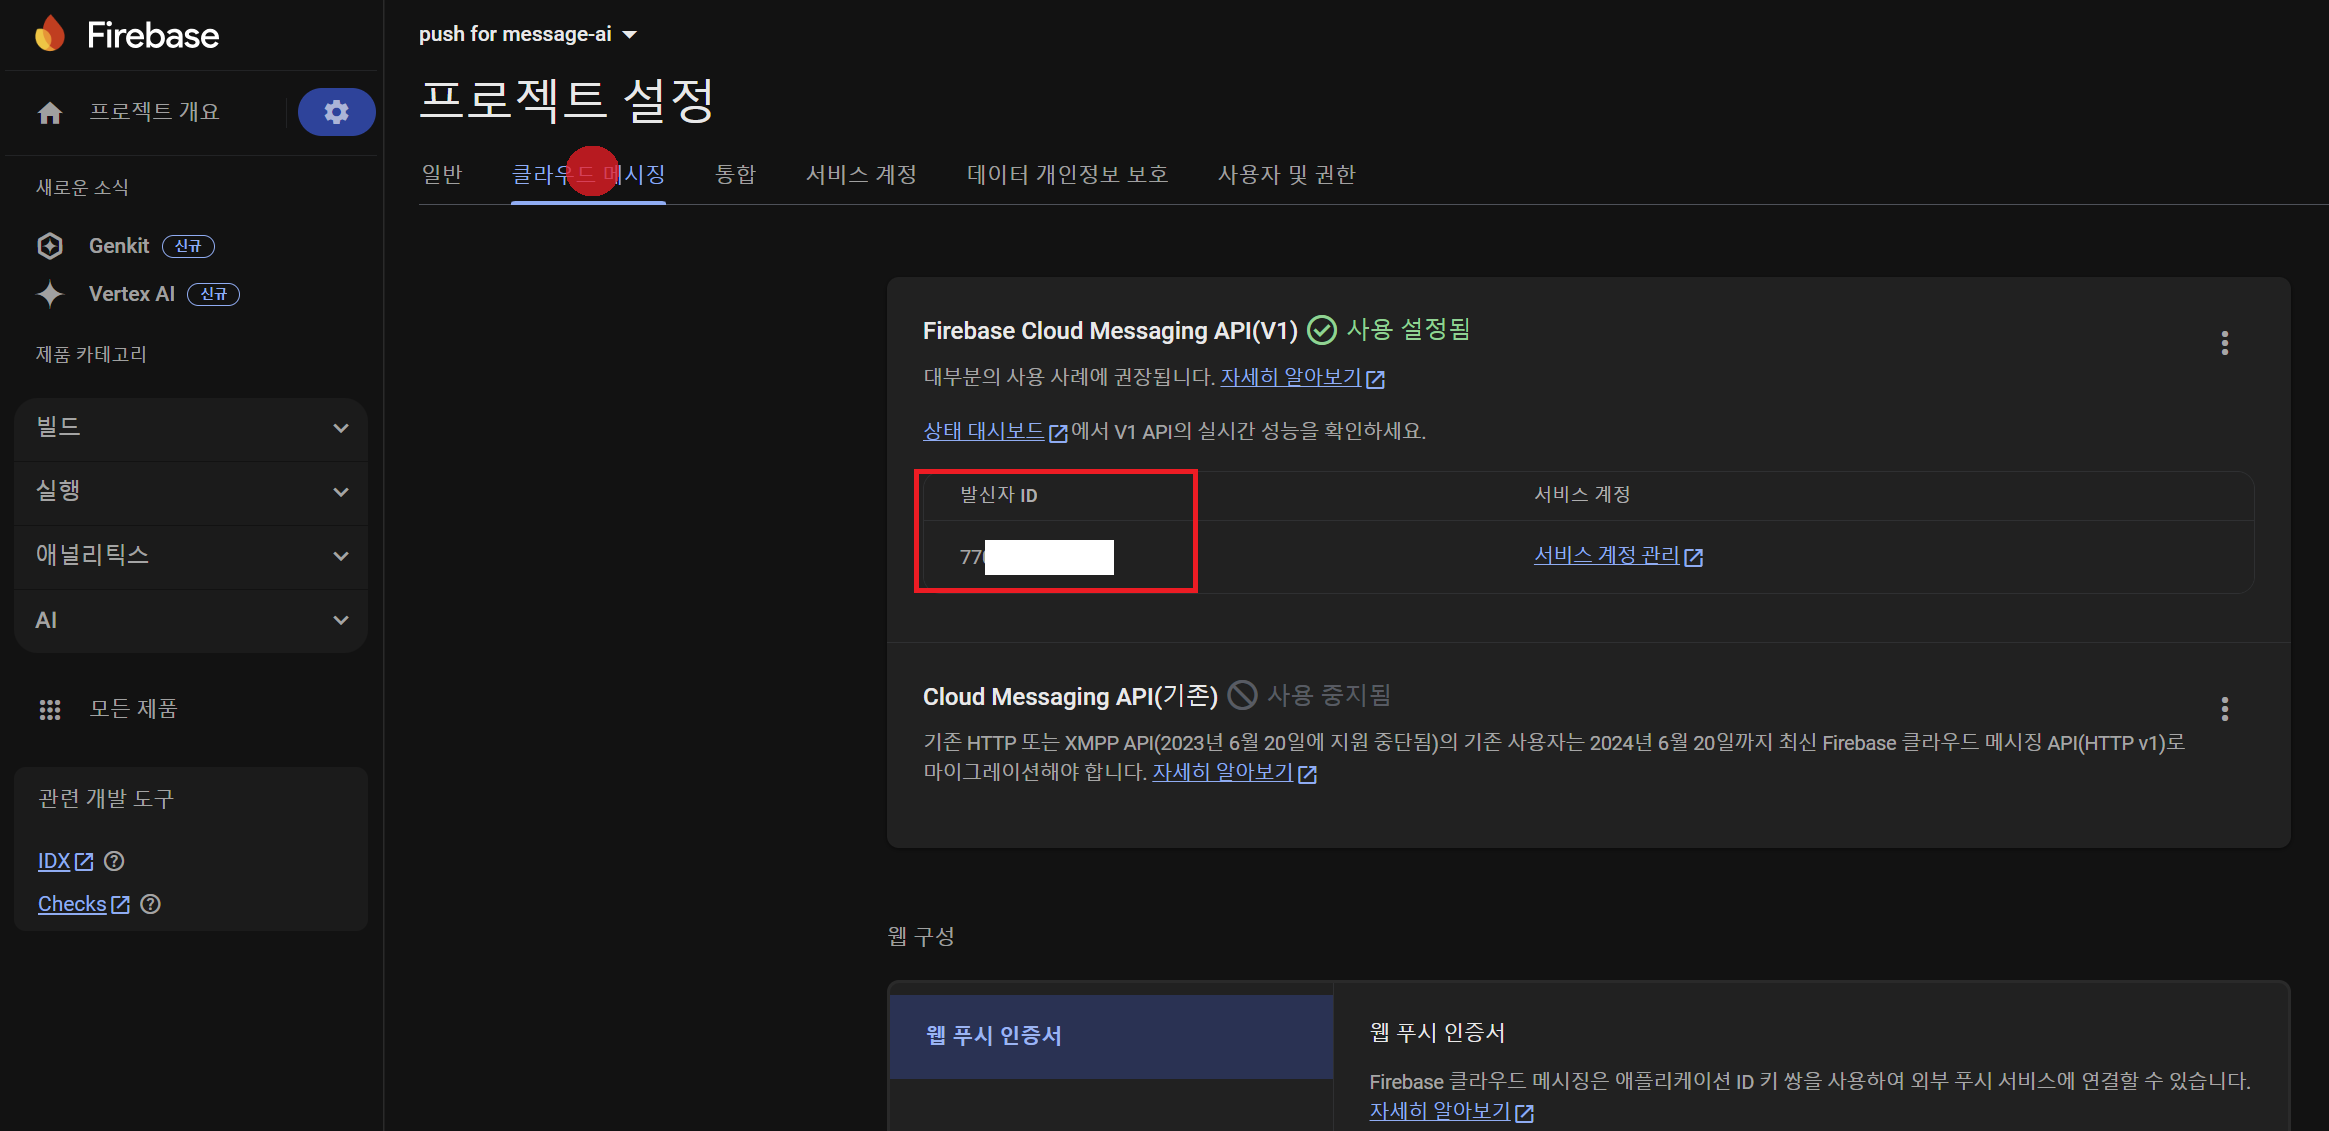Image resolution: width=2329 pixels, height=1131 pixels.
Task: Click the Vertex AI sparkle icon
Action: coord(50,294)
